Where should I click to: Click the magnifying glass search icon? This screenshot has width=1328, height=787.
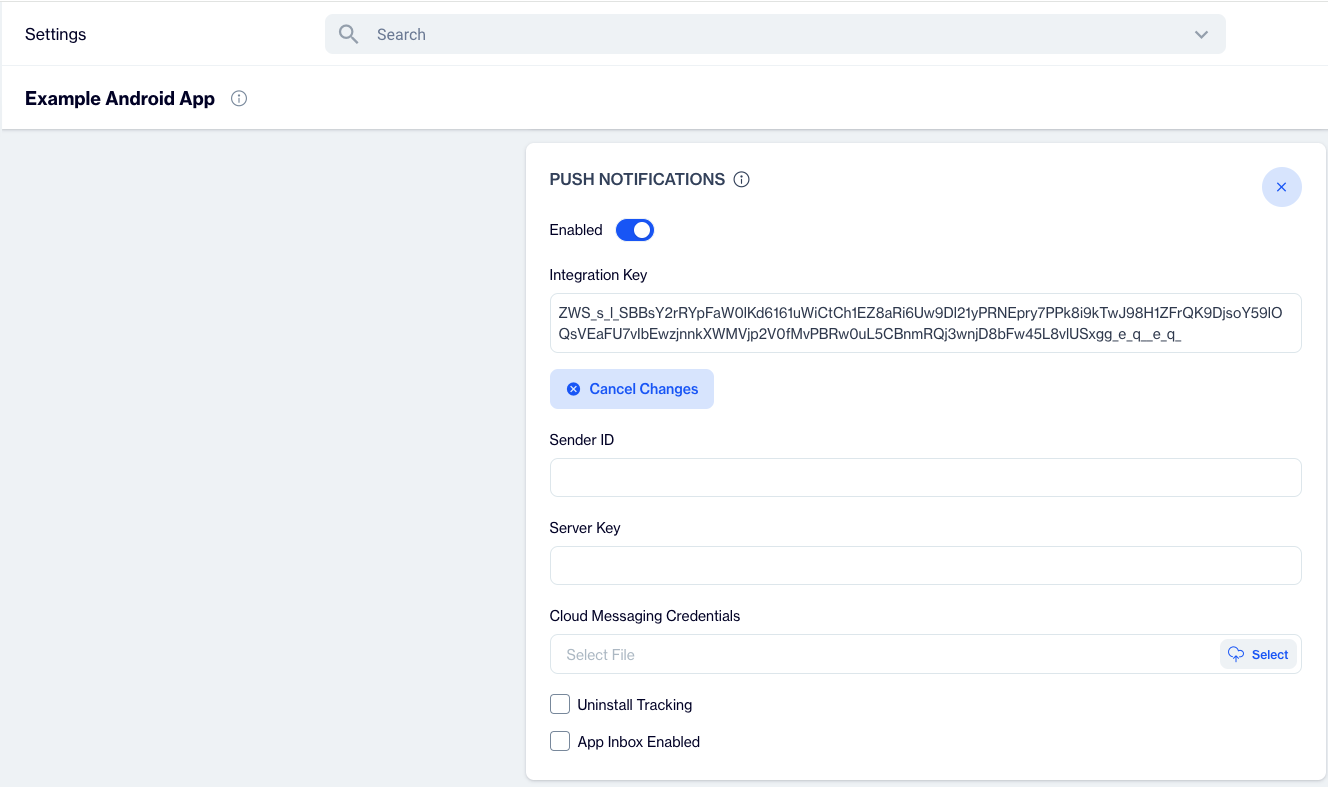348,34
